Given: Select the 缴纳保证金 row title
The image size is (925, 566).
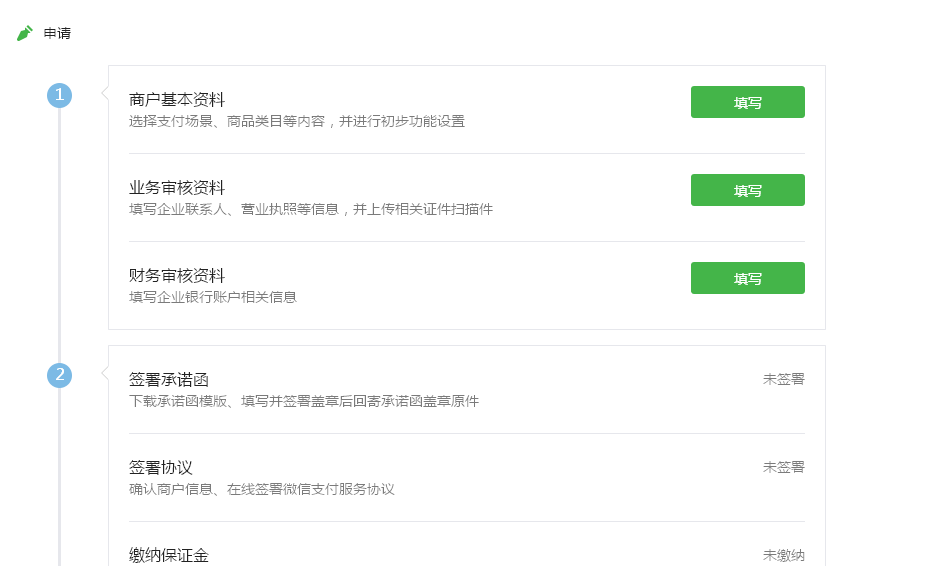Looking at the screenshot, I should 169,555.
